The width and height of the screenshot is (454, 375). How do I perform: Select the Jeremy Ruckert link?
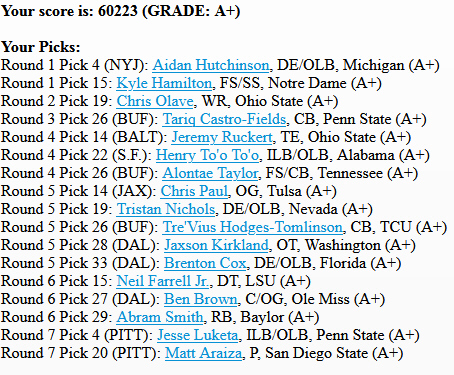click(x=222, y=137)
